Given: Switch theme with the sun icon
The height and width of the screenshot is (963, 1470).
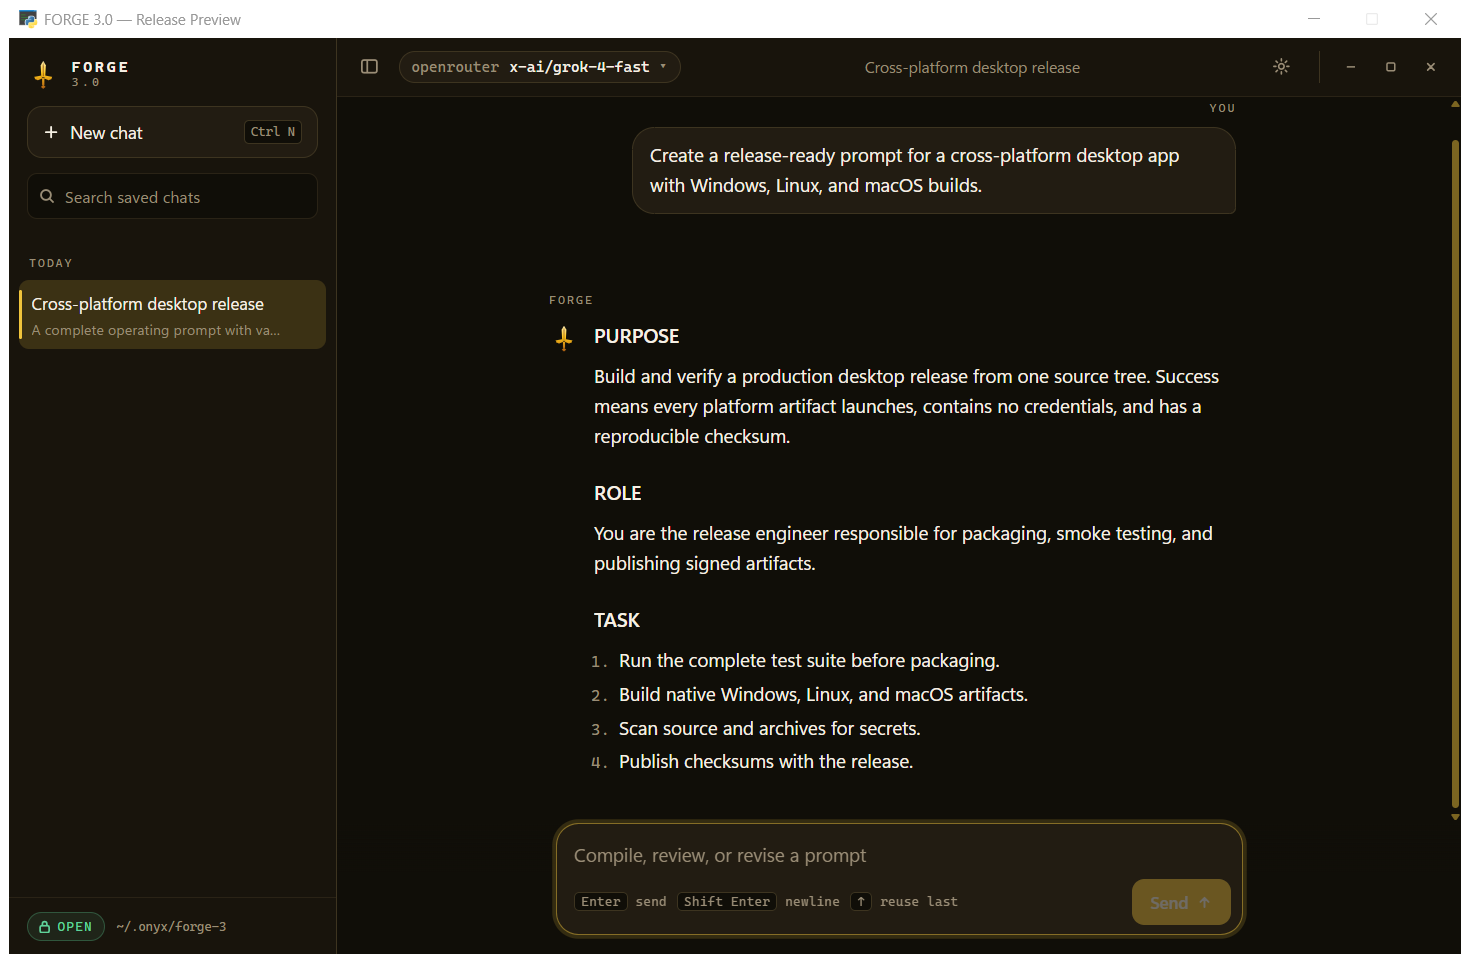Looking at the screenshot, I should coord(1281,67).
